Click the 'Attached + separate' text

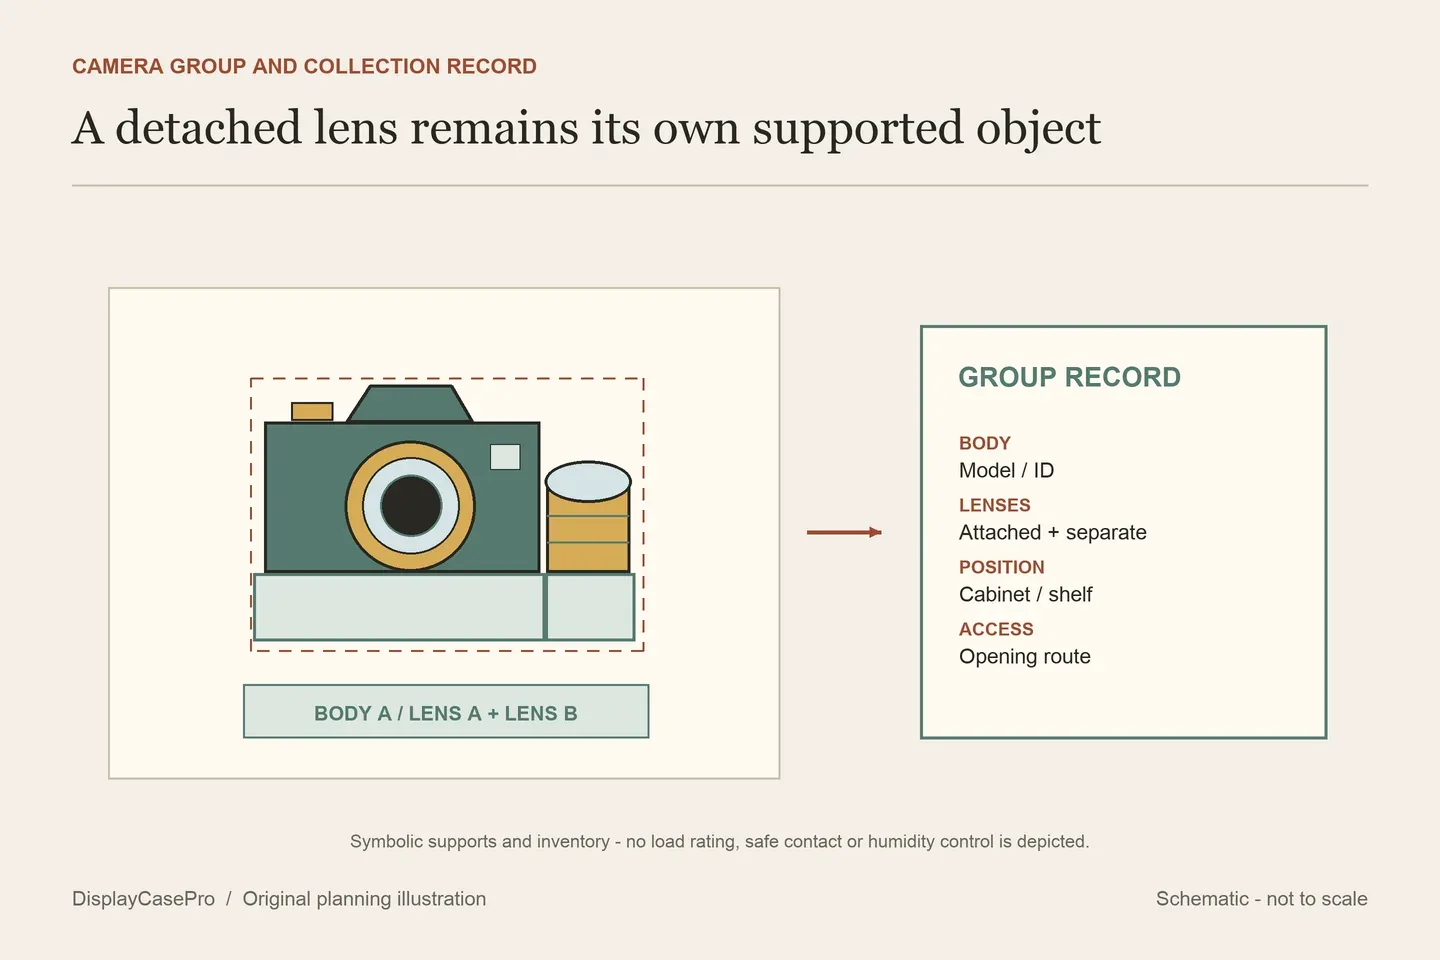pos(1053,532)
